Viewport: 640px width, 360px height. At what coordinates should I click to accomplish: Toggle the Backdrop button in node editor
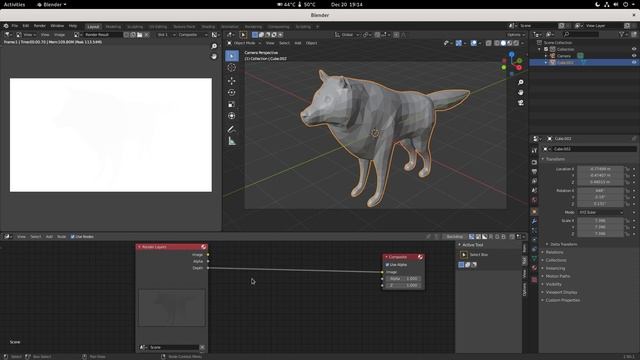(x=454, y=237)
